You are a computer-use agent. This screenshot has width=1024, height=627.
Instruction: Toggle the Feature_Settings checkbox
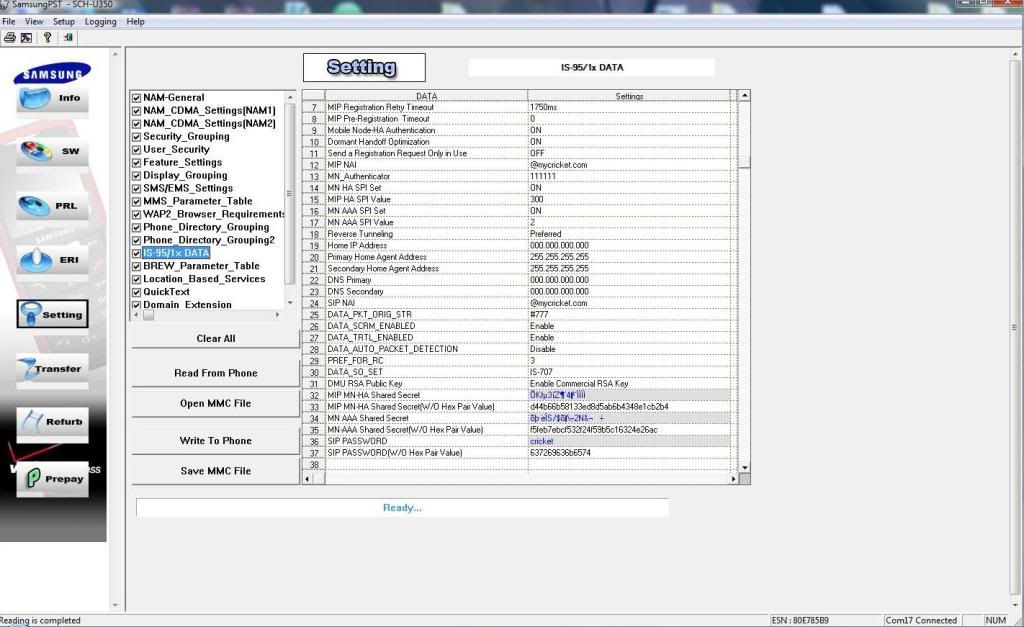tap(136, 163)
